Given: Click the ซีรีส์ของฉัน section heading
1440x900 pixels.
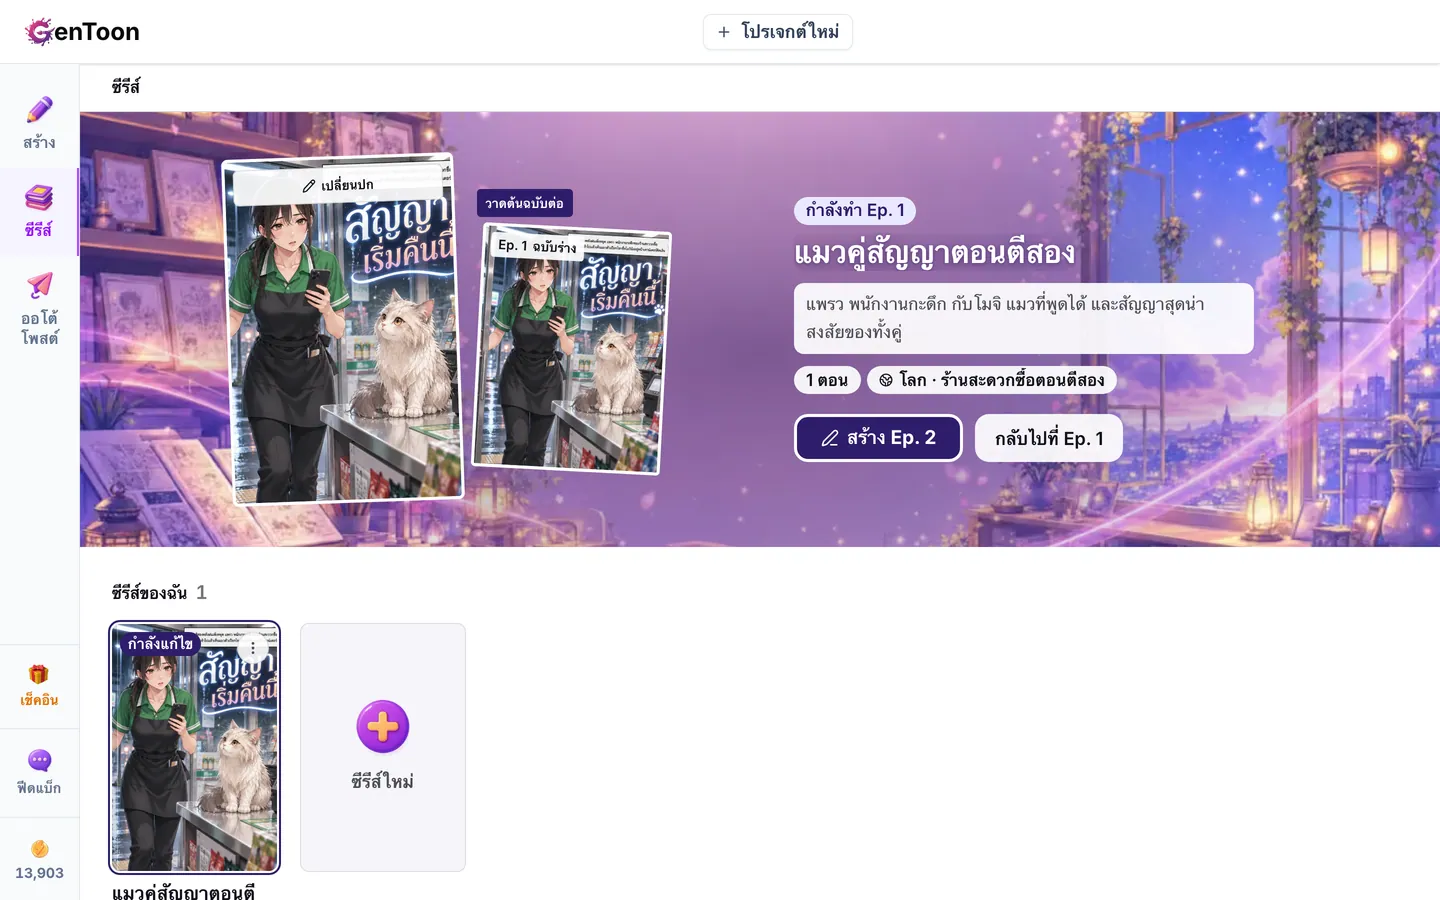Looking at the screenshot, I should [x=150, y=593].
